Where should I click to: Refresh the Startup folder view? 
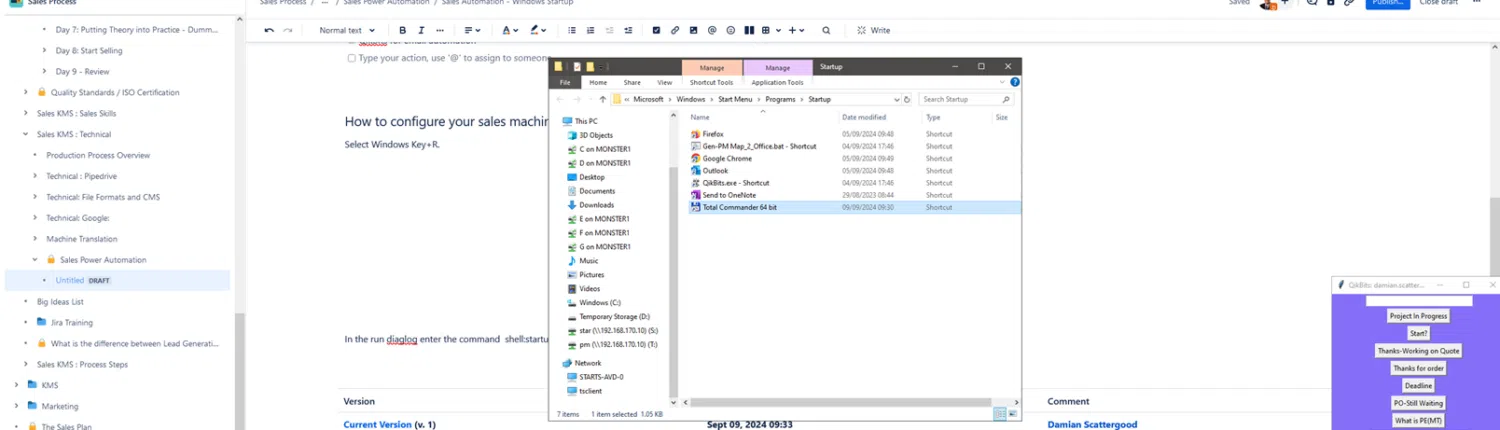click(907, 99)
